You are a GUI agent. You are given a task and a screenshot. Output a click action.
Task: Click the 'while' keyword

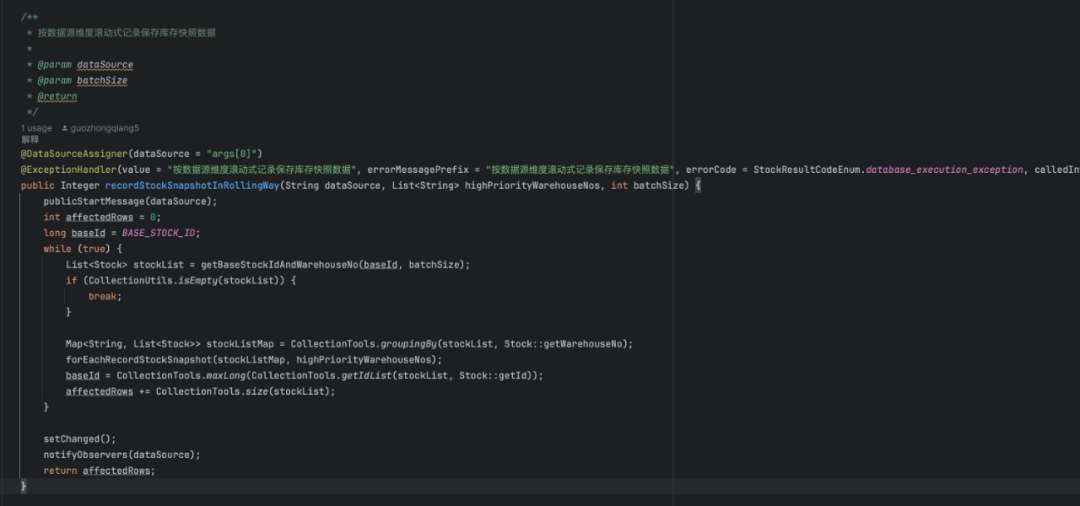(x=57, y=249)
